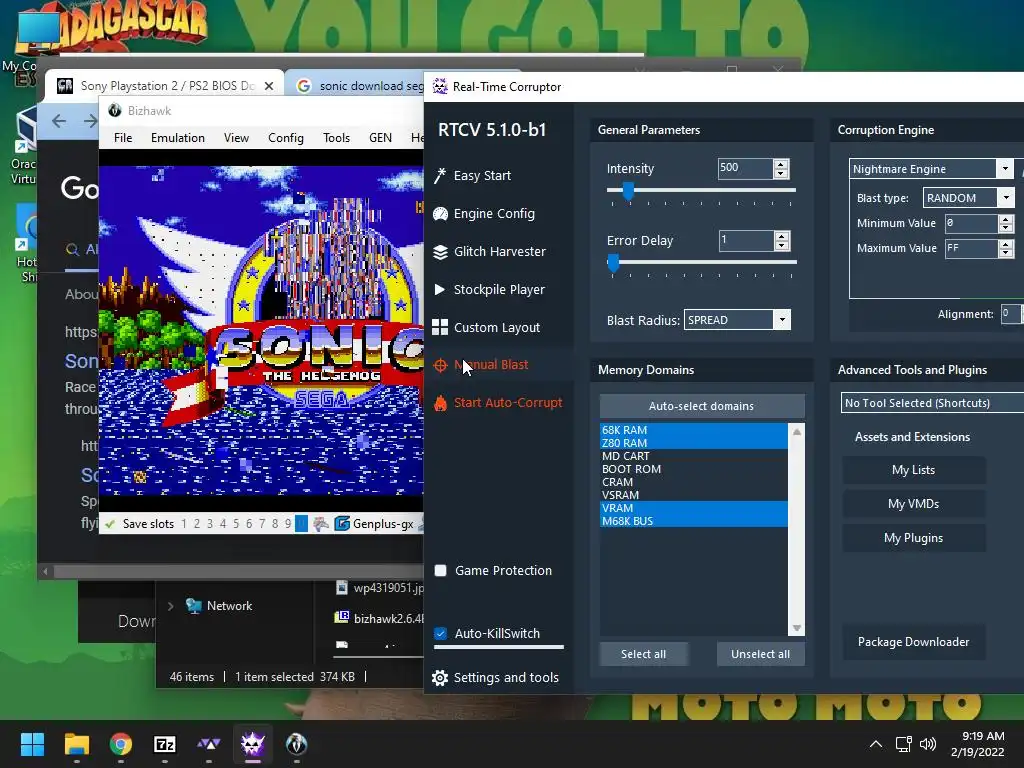
Task: Open Package Downloader button
Action: 913,641
